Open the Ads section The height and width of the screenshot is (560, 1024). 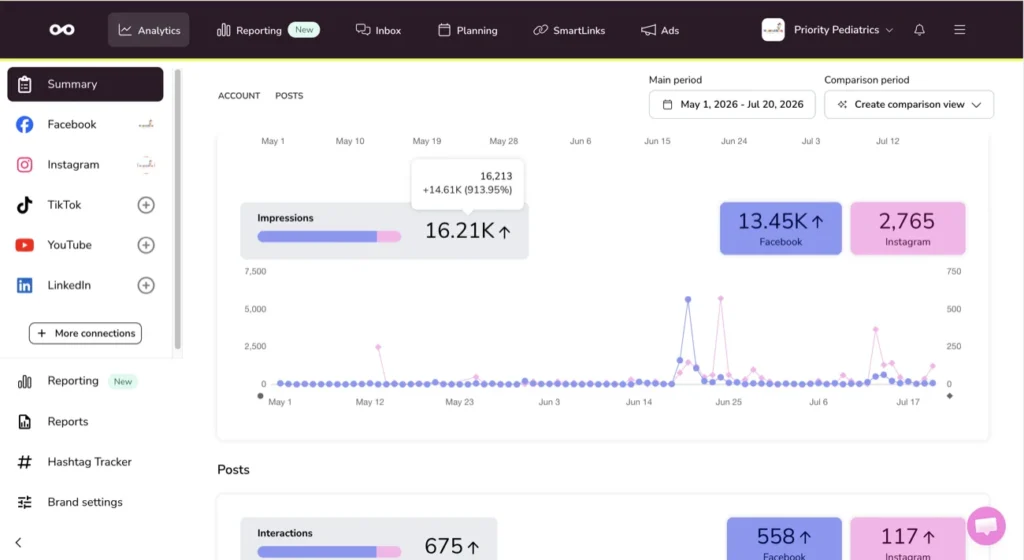[660, 30]
